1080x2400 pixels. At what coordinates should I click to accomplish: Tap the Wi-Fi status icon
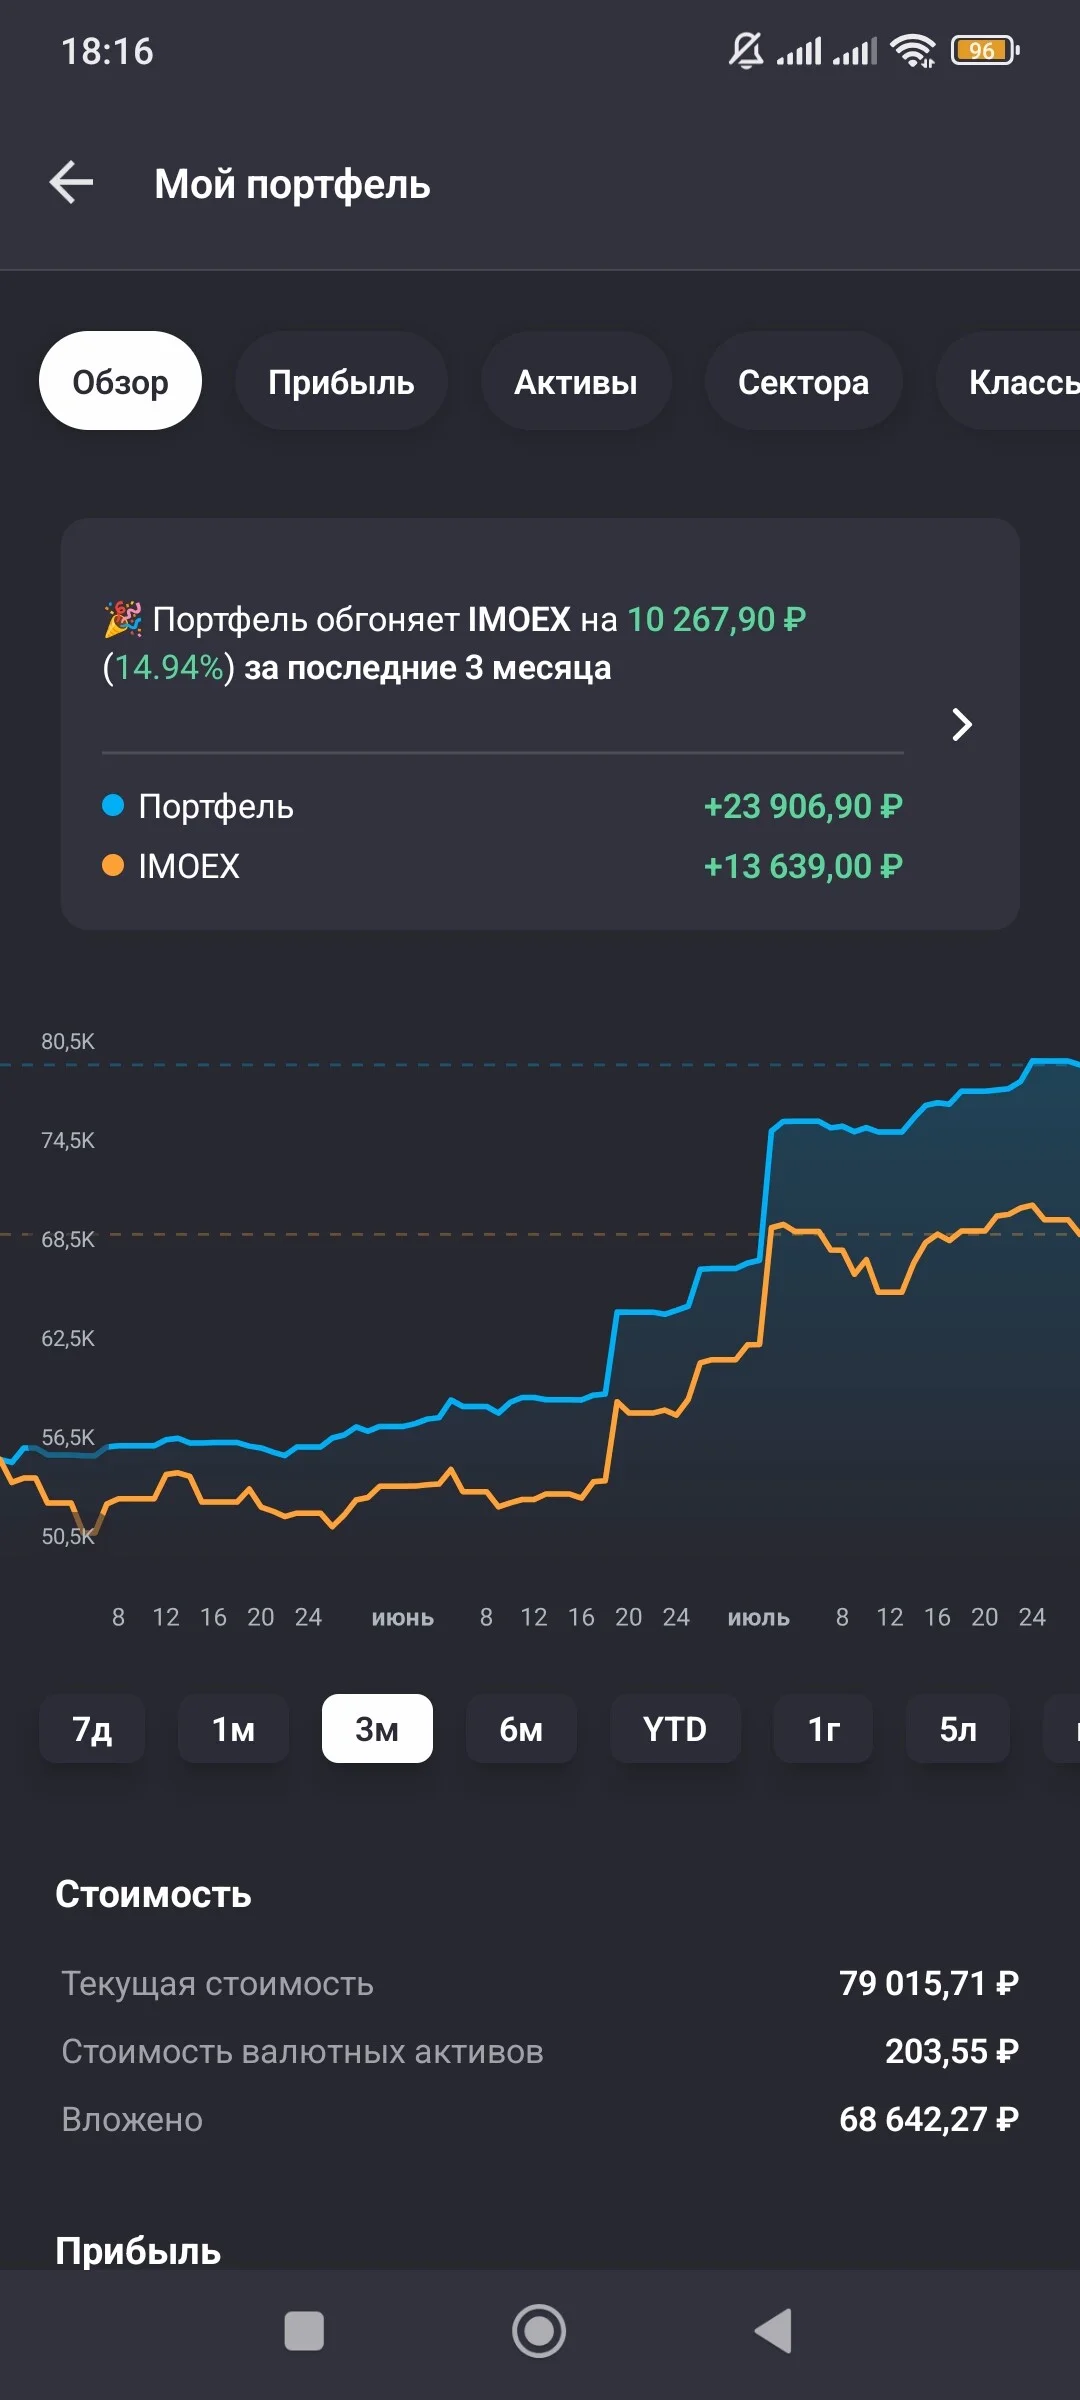coord(913,50)
